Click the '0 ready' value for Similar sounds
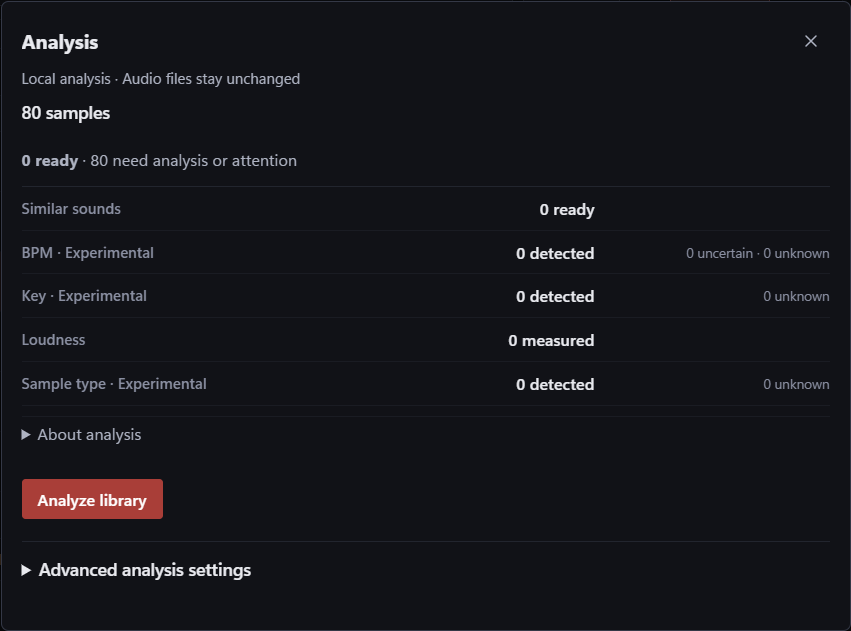Screen dimensions: 851x631 pyautogui.click(x=567, y=210)
